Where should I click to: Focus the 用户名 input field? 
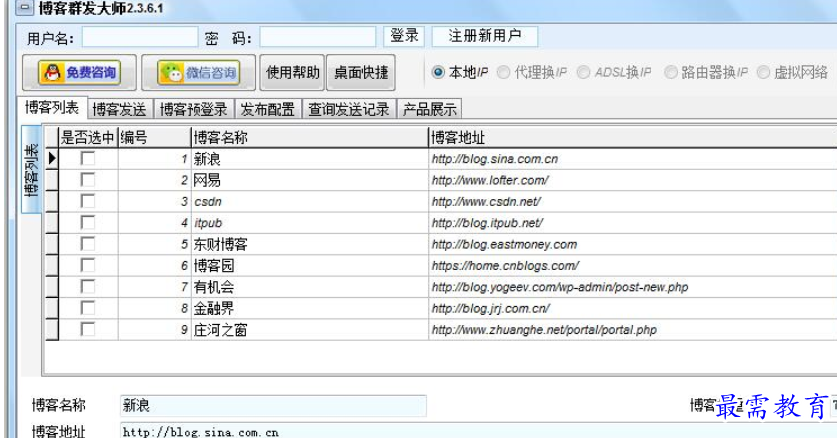click(x=140, y=37)
